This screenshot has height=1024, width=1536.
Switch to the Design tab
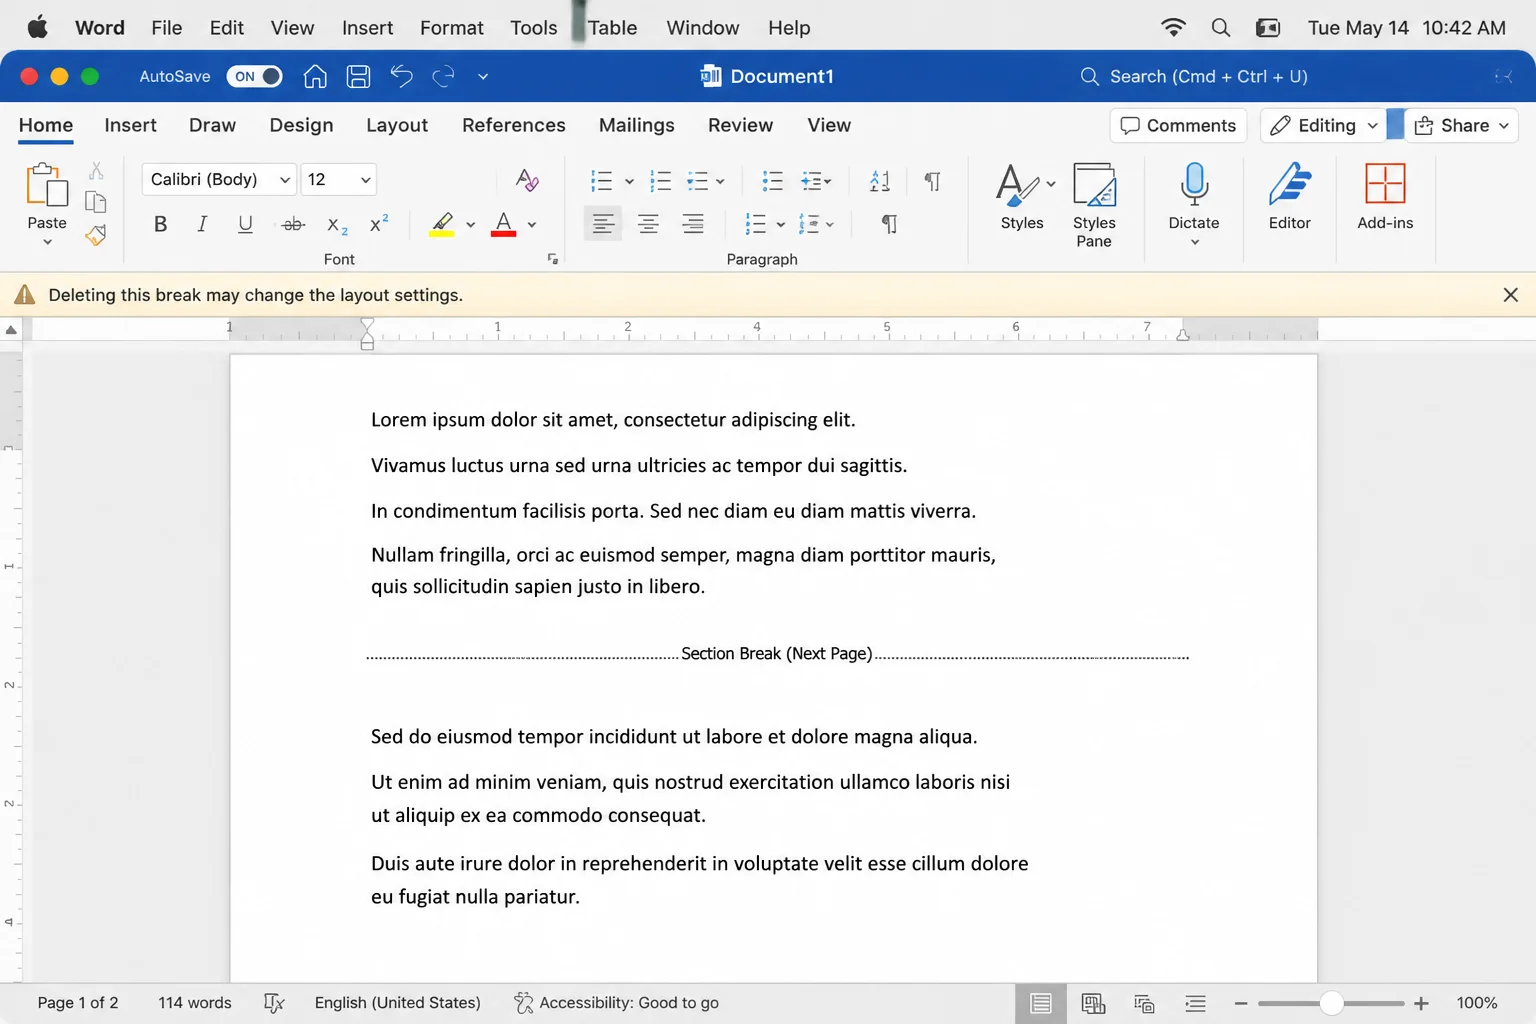click(x=301, y=125)
